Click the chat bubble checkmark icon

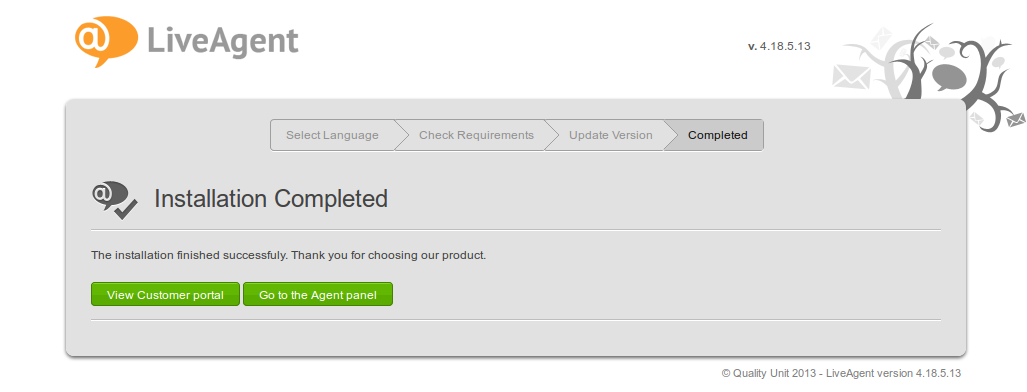(x=115, y=199)
